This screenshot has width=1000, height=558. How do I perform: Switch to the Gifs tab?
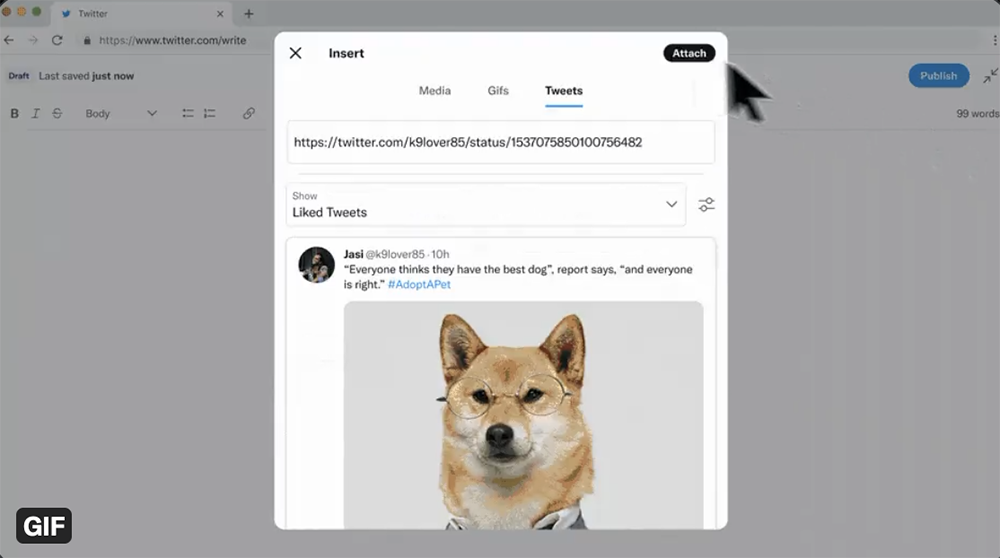[x=498, y=91]
